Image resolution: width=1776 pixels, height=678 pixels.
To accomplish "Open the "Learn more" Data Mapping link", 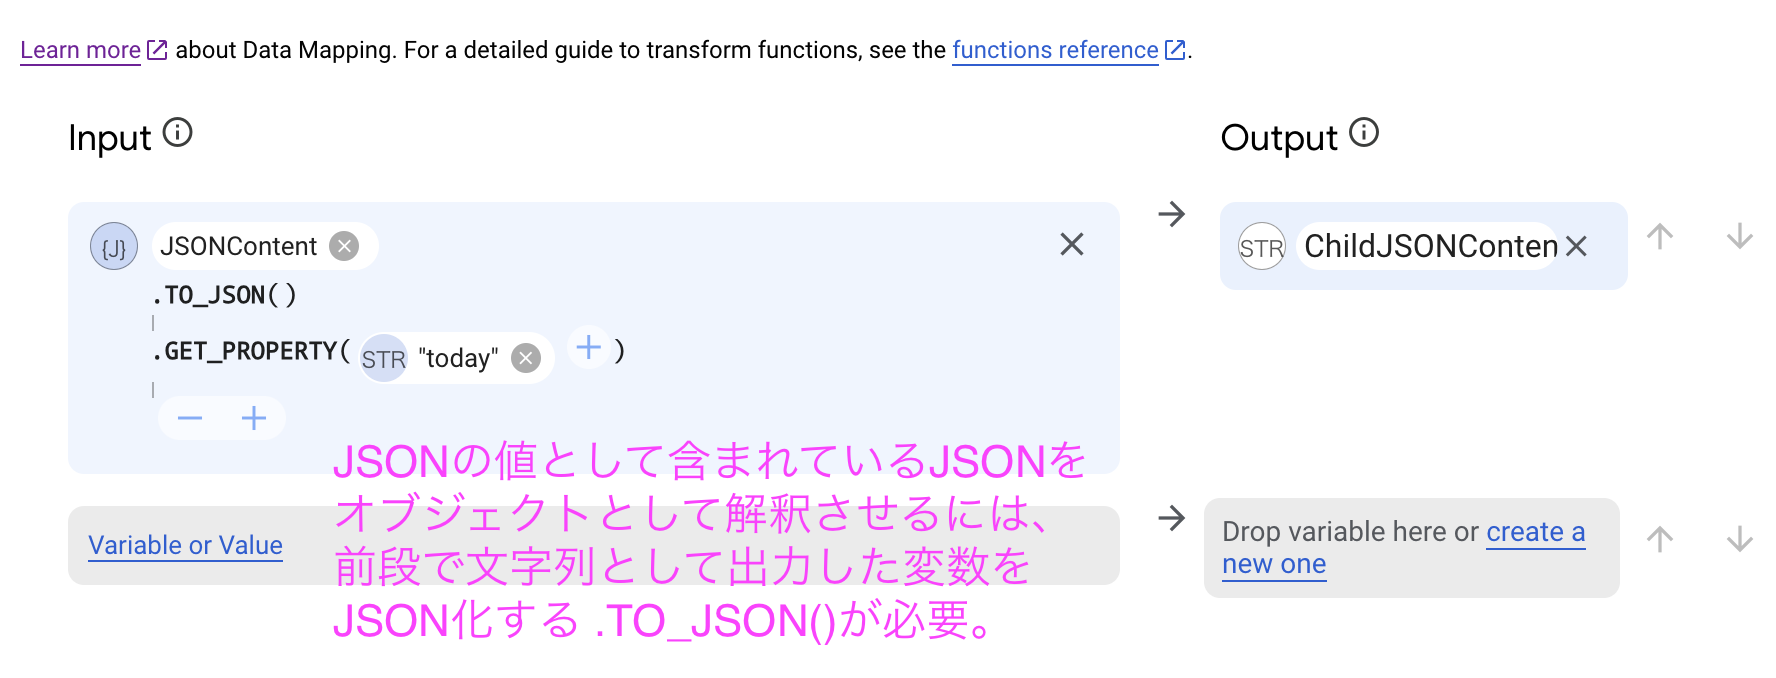I will pyautogui.click(x=81, y=49).
